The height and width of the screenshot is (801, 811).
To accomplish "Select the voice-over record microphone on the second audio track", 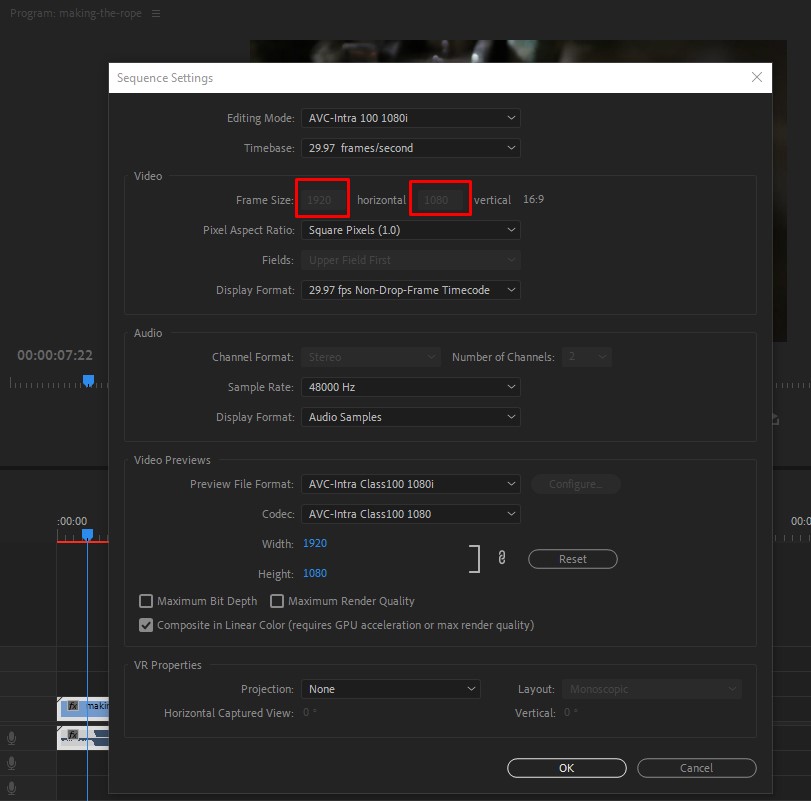I will 11,763.
